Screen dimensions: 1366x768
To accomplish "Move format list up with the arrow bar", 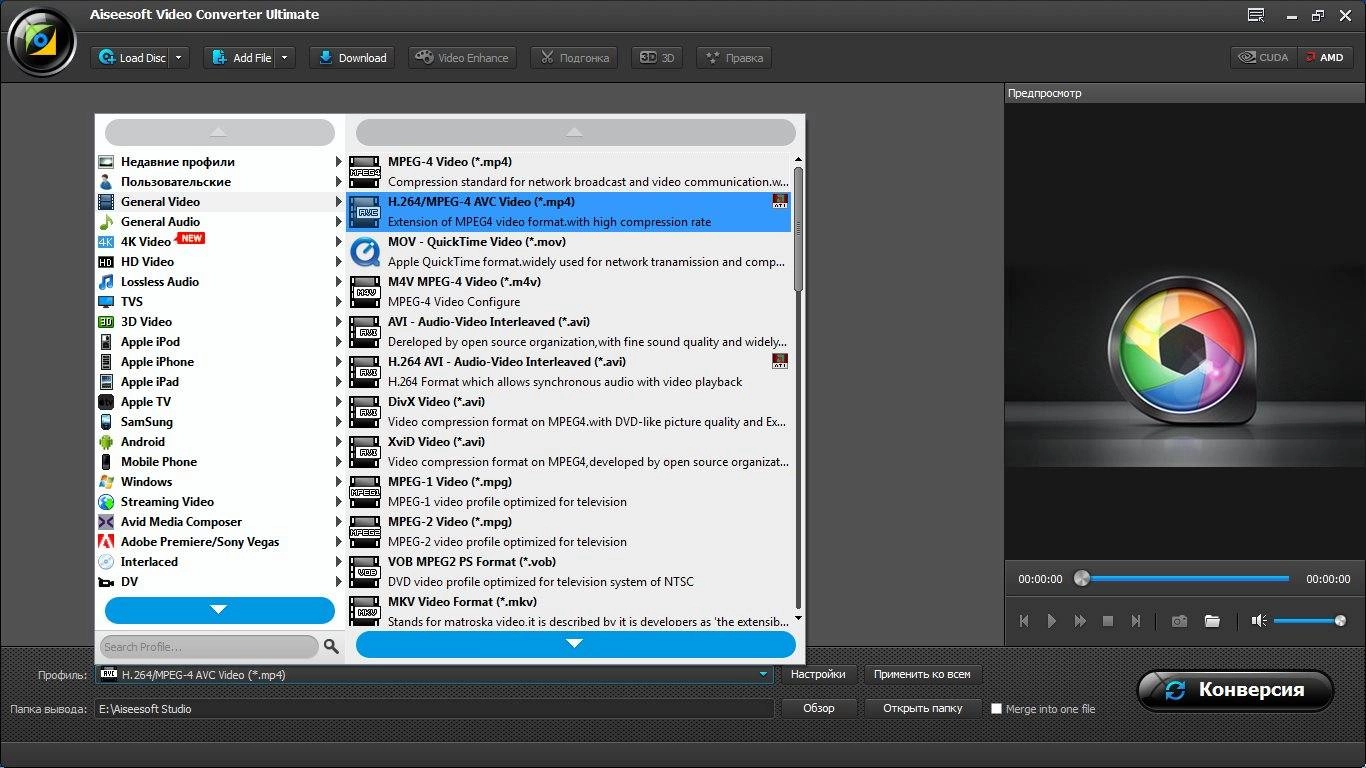I will 575,132.
